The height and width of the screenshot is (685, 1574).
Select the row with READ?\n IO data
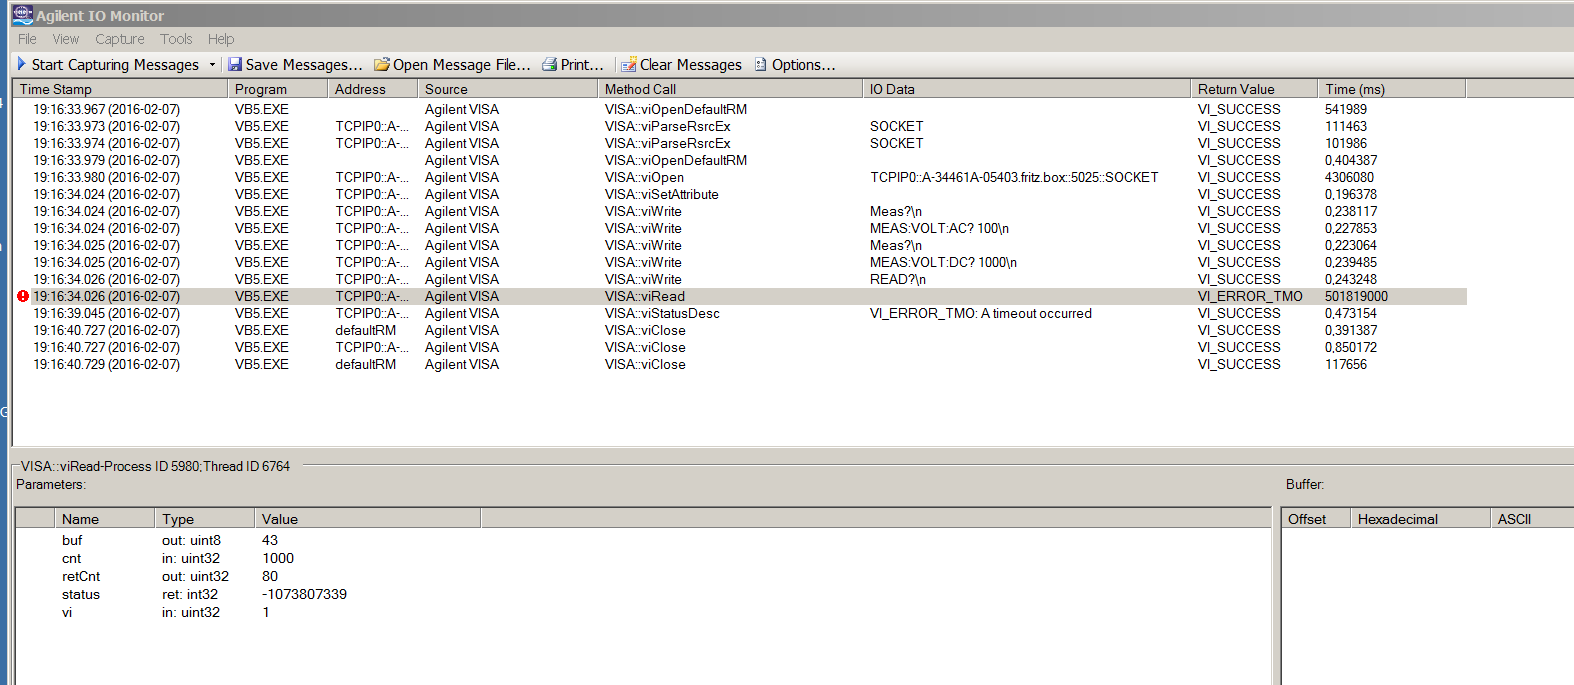[x=740, y=279]
